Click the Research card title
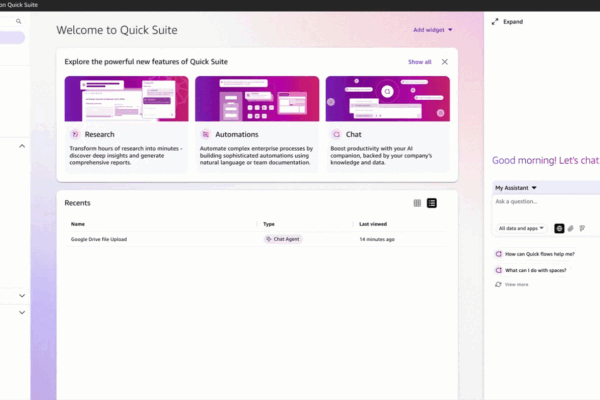Image resolution: width=600 pixels, height=400 pixels. [99, 134]
